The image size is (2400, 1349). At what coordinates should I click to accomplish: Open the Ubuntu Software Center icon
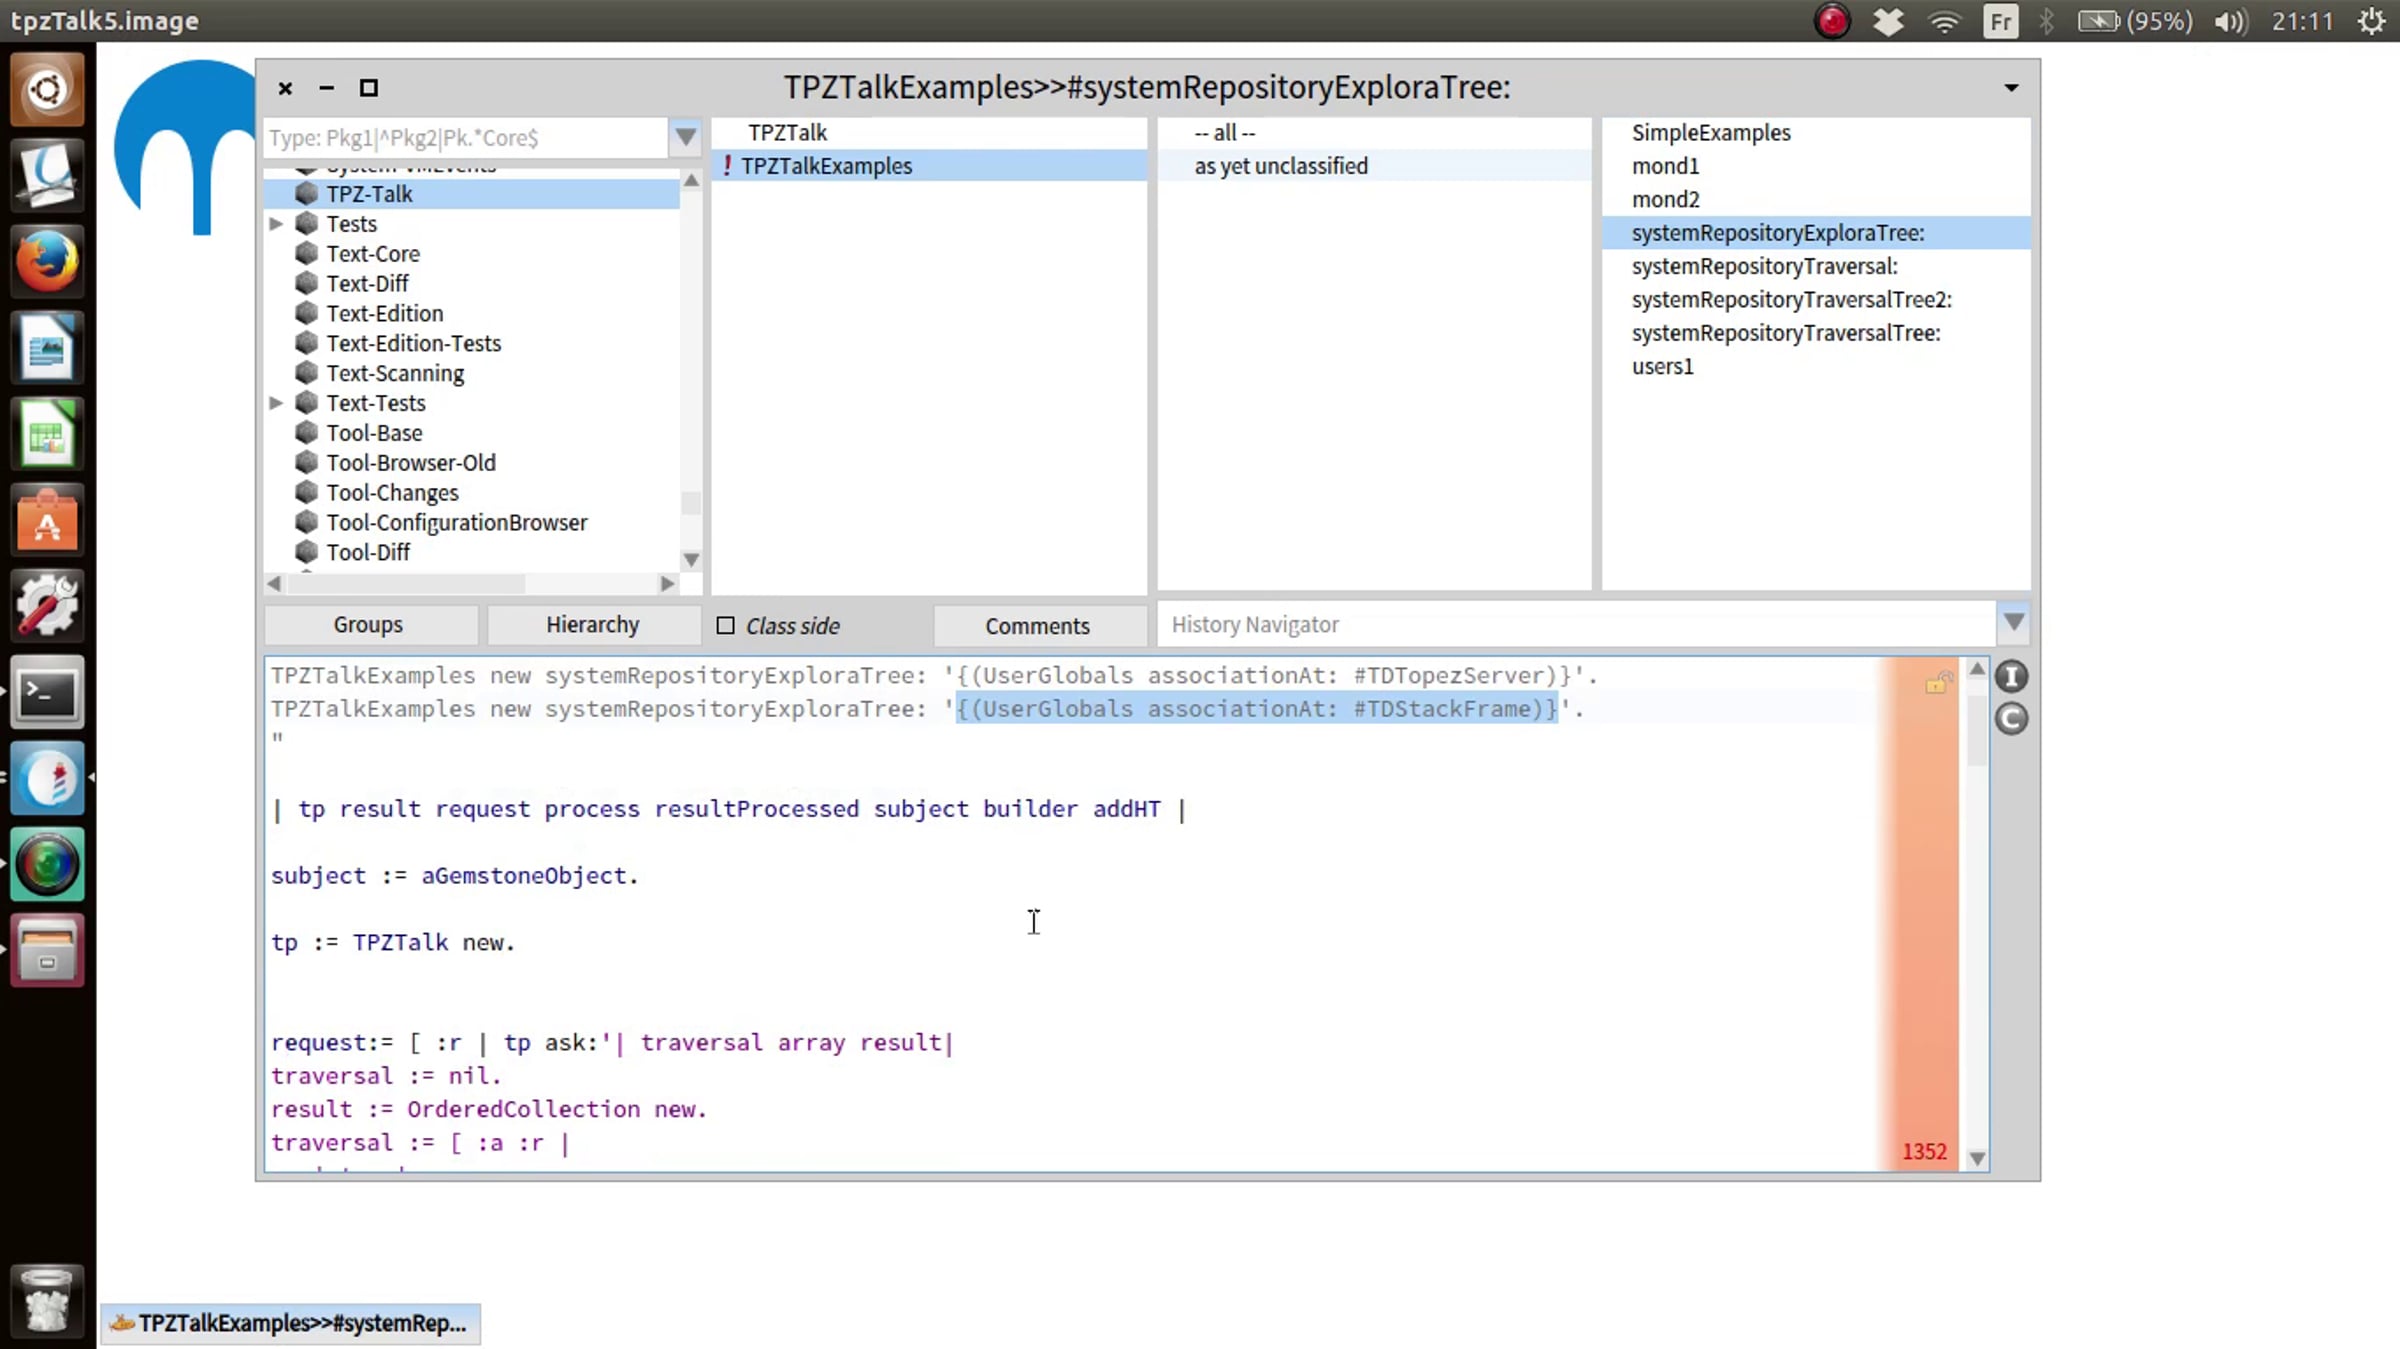click(x=47, y=520)
